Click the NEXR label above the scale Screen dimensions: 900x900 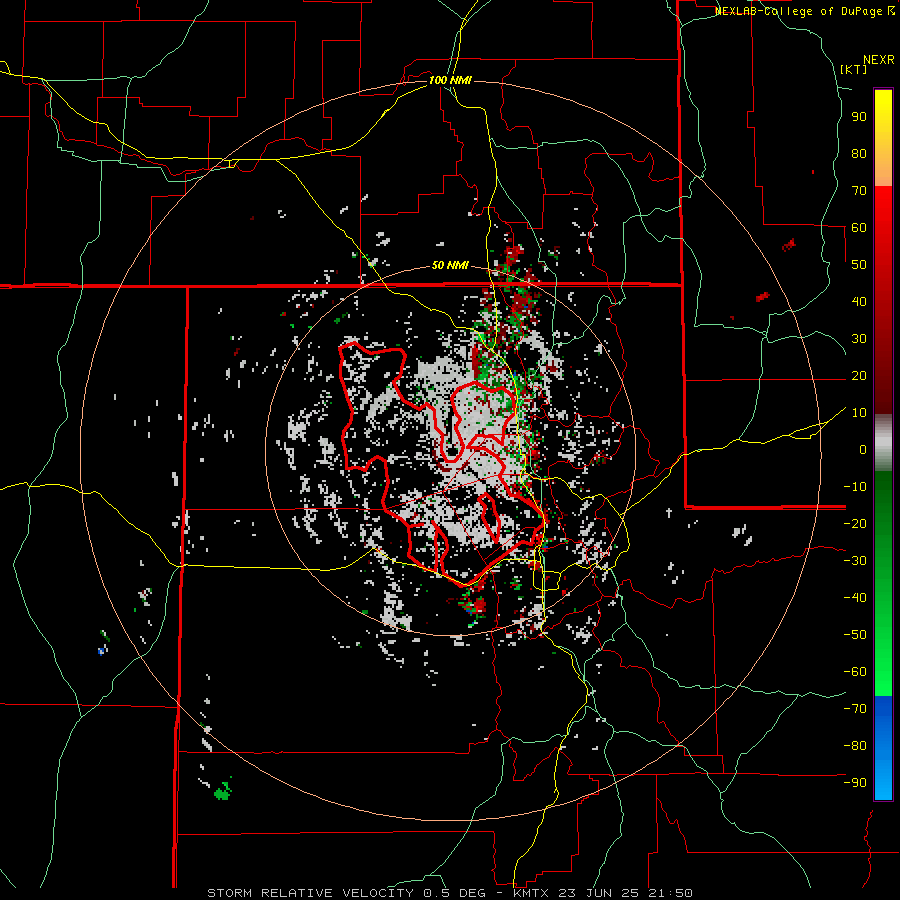pyautogui.click(x=879, y=60)
